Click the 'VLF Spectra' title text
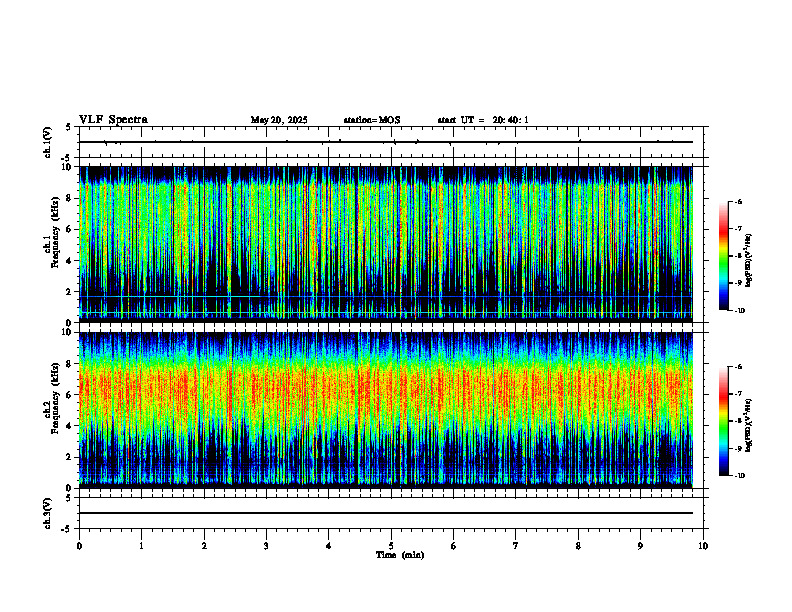The height and width of the screenshot is (612, 792). (113, 120)
